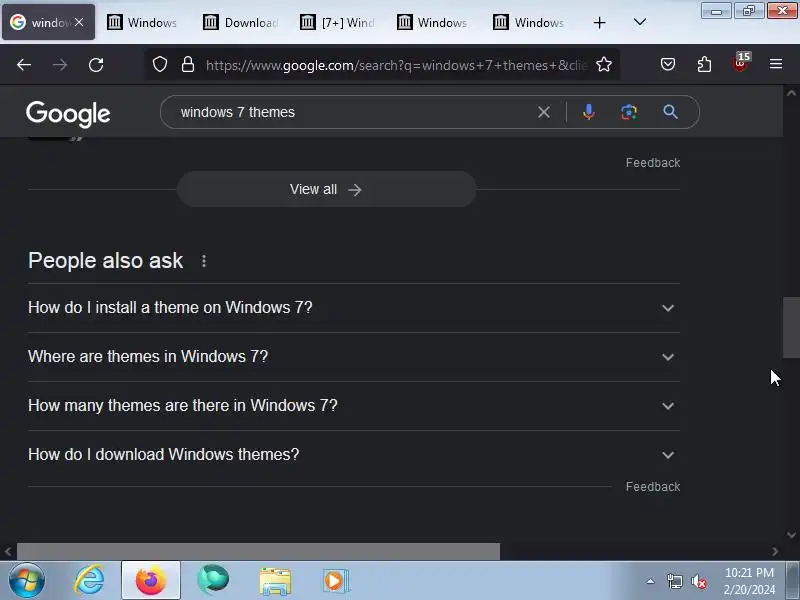Show hidden system tray icons
This screenshot has height=600, width=800.
651,581
